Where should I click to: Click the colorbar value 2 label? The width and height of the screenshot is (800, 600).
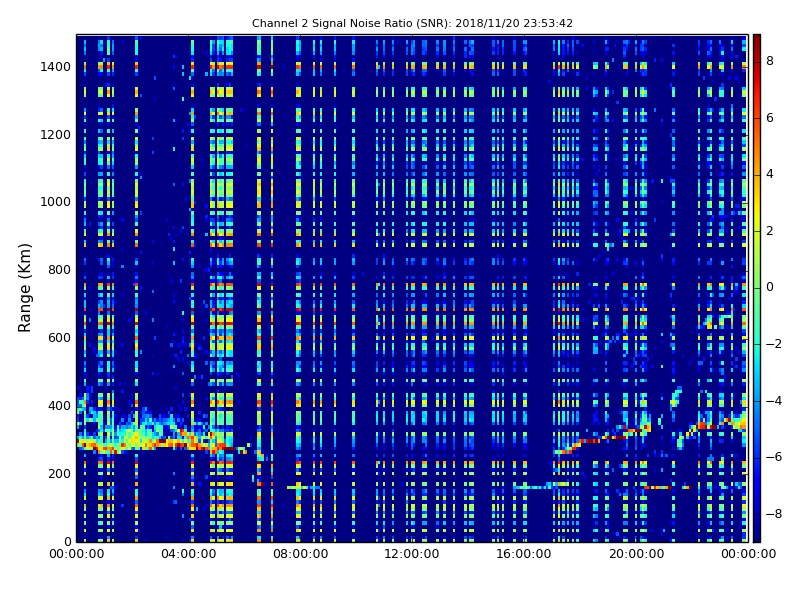coord(770,231)
